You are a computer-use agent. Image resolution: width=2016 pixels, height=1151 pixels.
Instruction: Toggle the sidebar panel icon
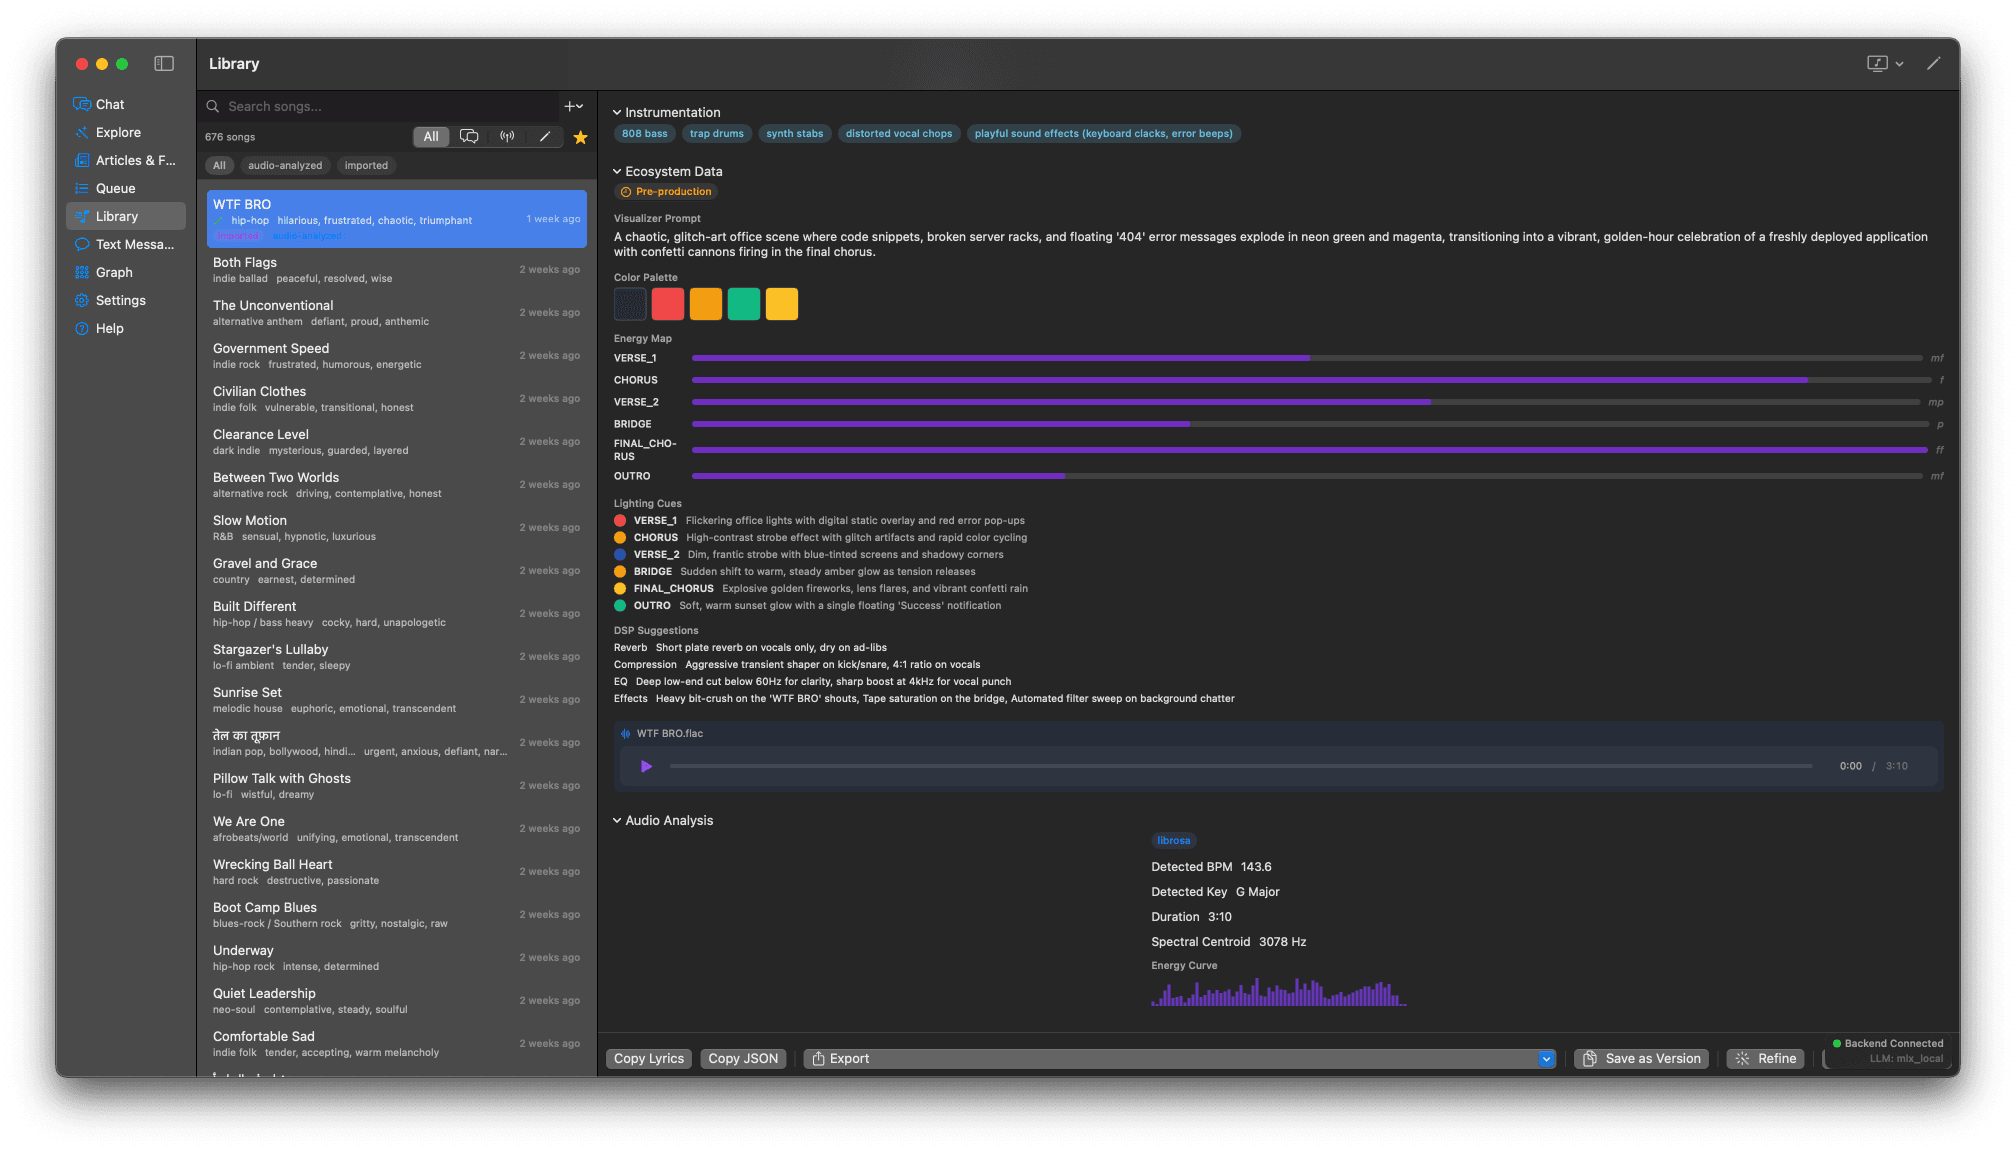(x=164, y=64)
